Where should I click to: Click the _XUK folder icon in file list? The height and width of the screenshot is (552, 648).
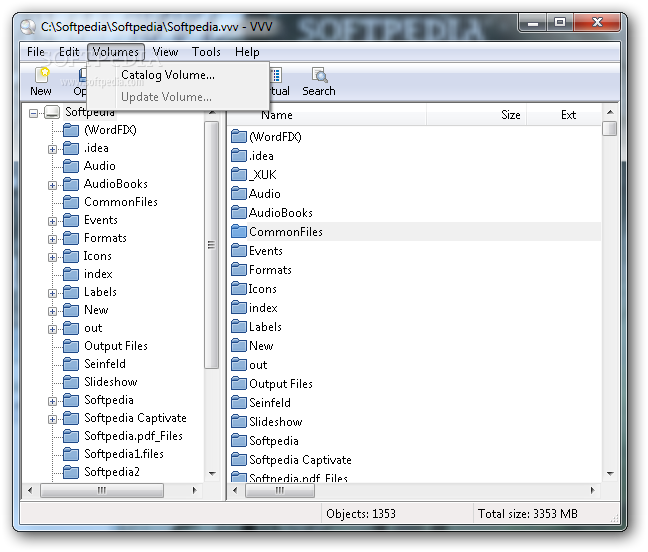tap(238, 175)
